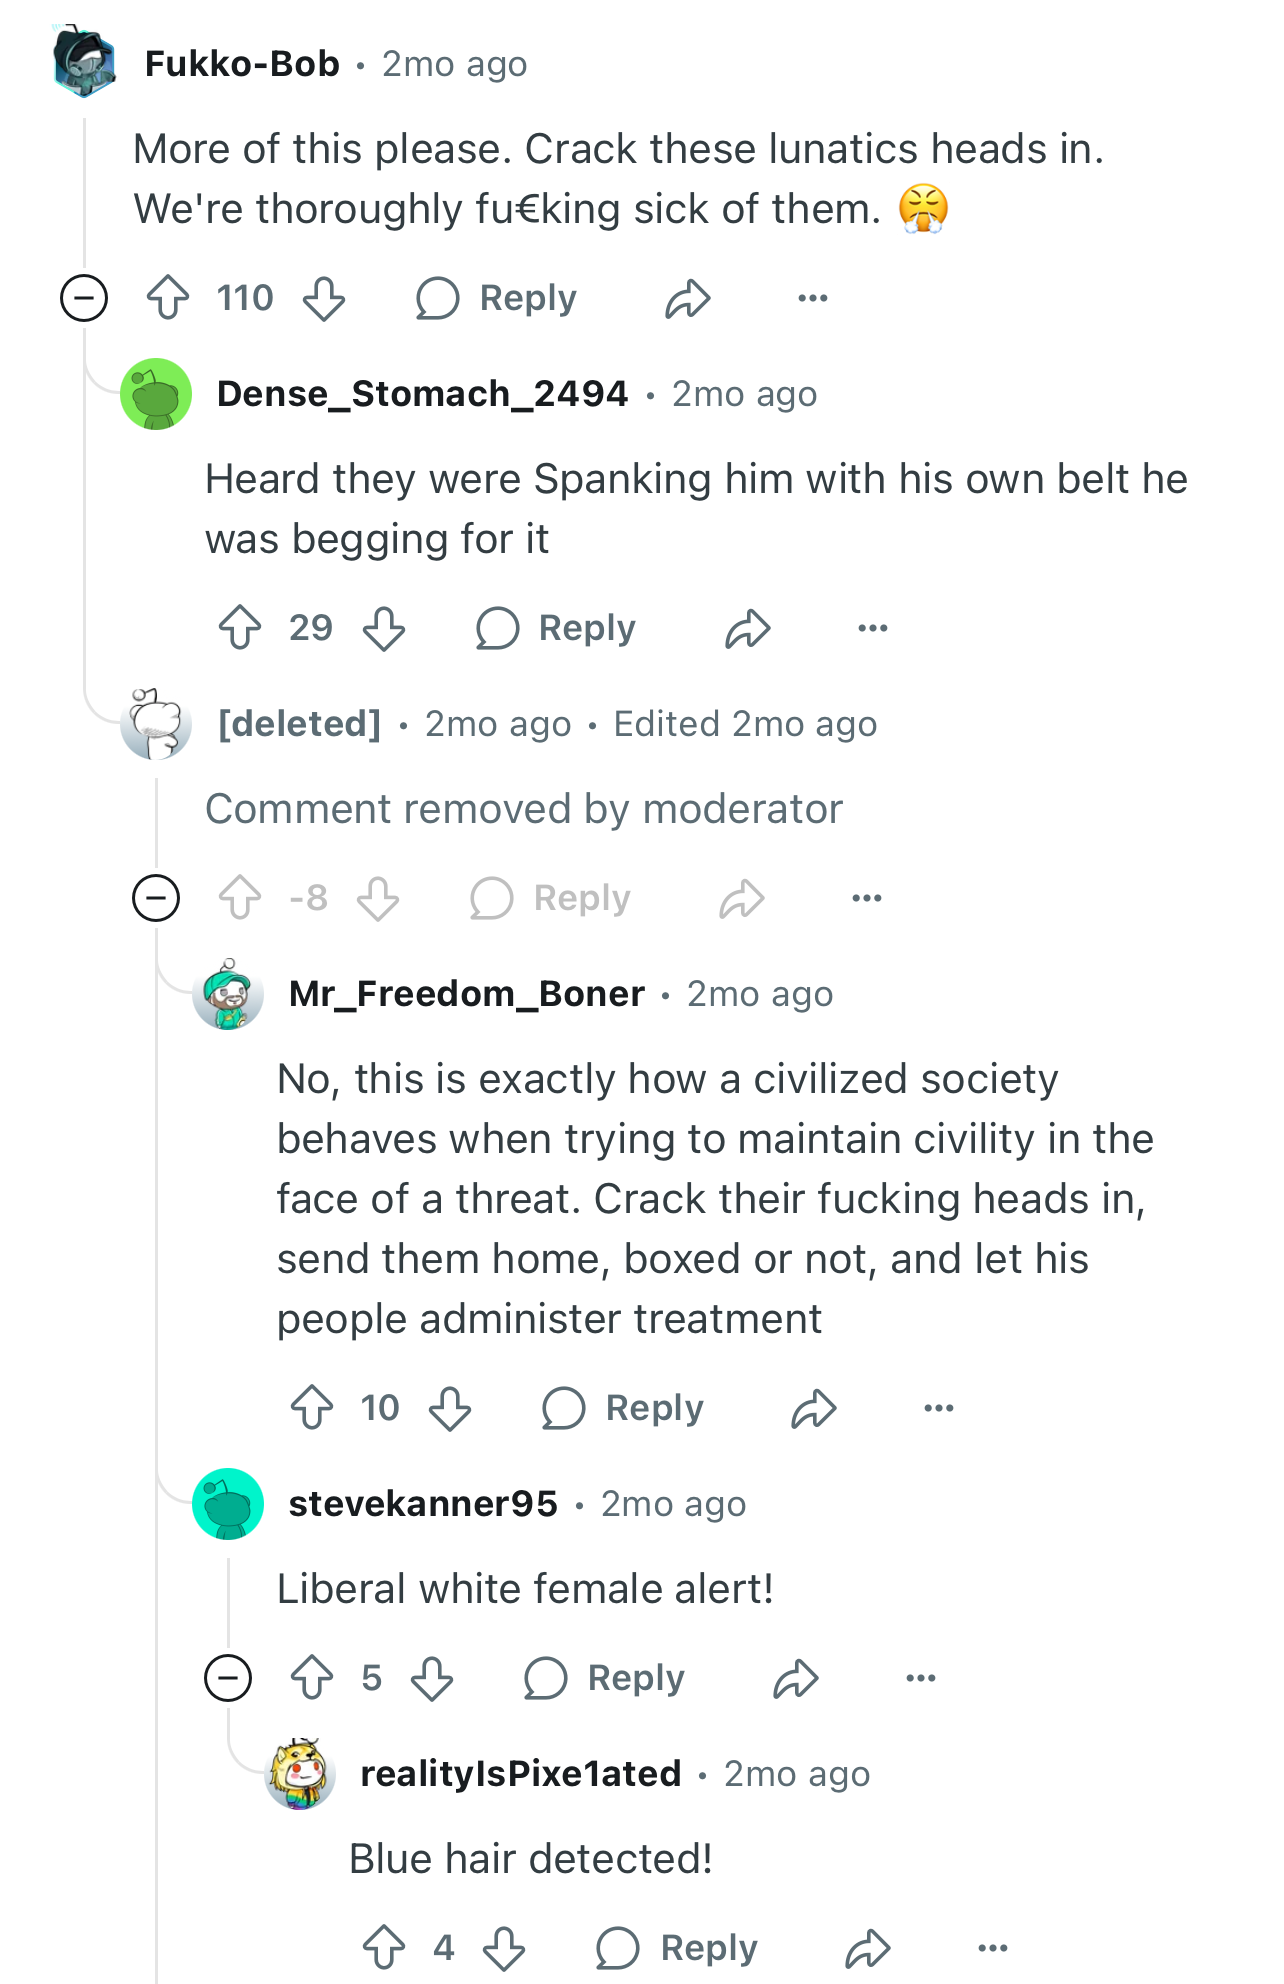Downvote Fukko-Bob's comment with 110 points

[324, 298]
